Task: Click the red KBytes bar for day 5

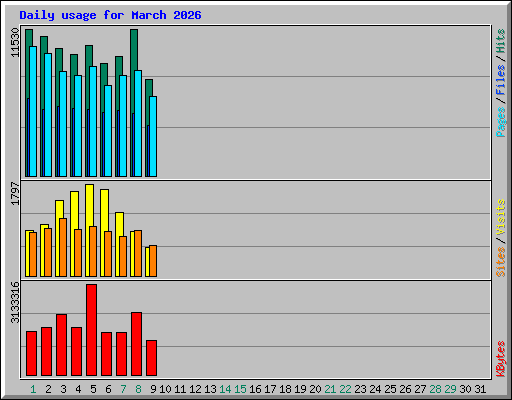Action: tap(91, 330)
